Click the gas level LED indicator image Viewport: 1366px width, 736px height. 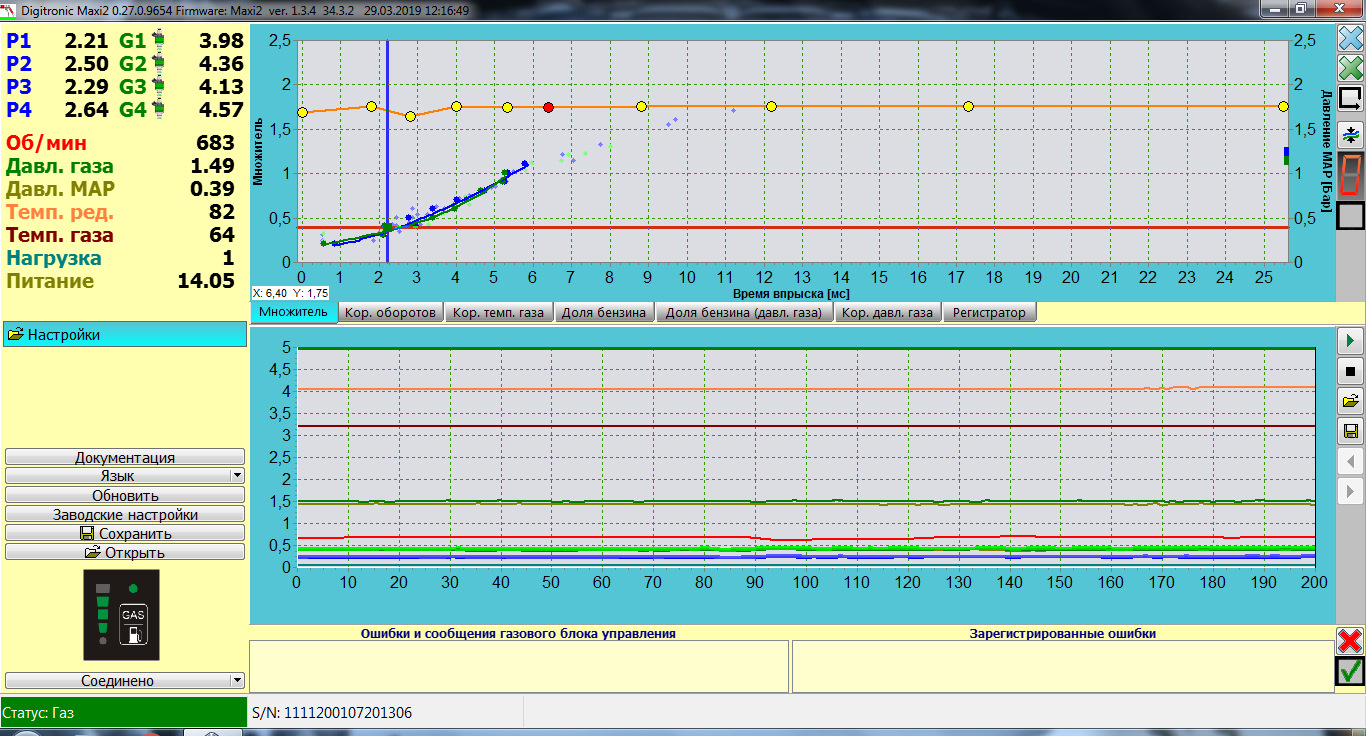(101, 613)
